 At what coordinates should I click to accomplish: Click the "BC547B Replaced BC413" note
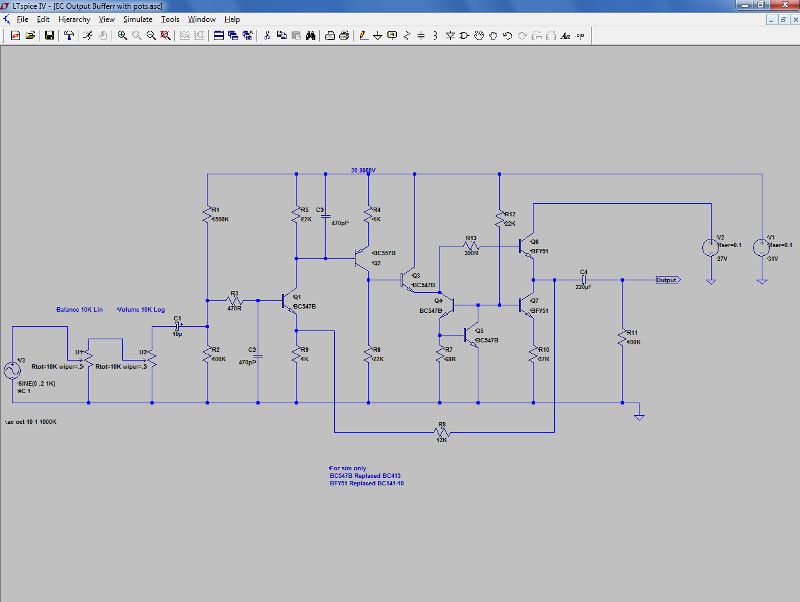point(365,475)
